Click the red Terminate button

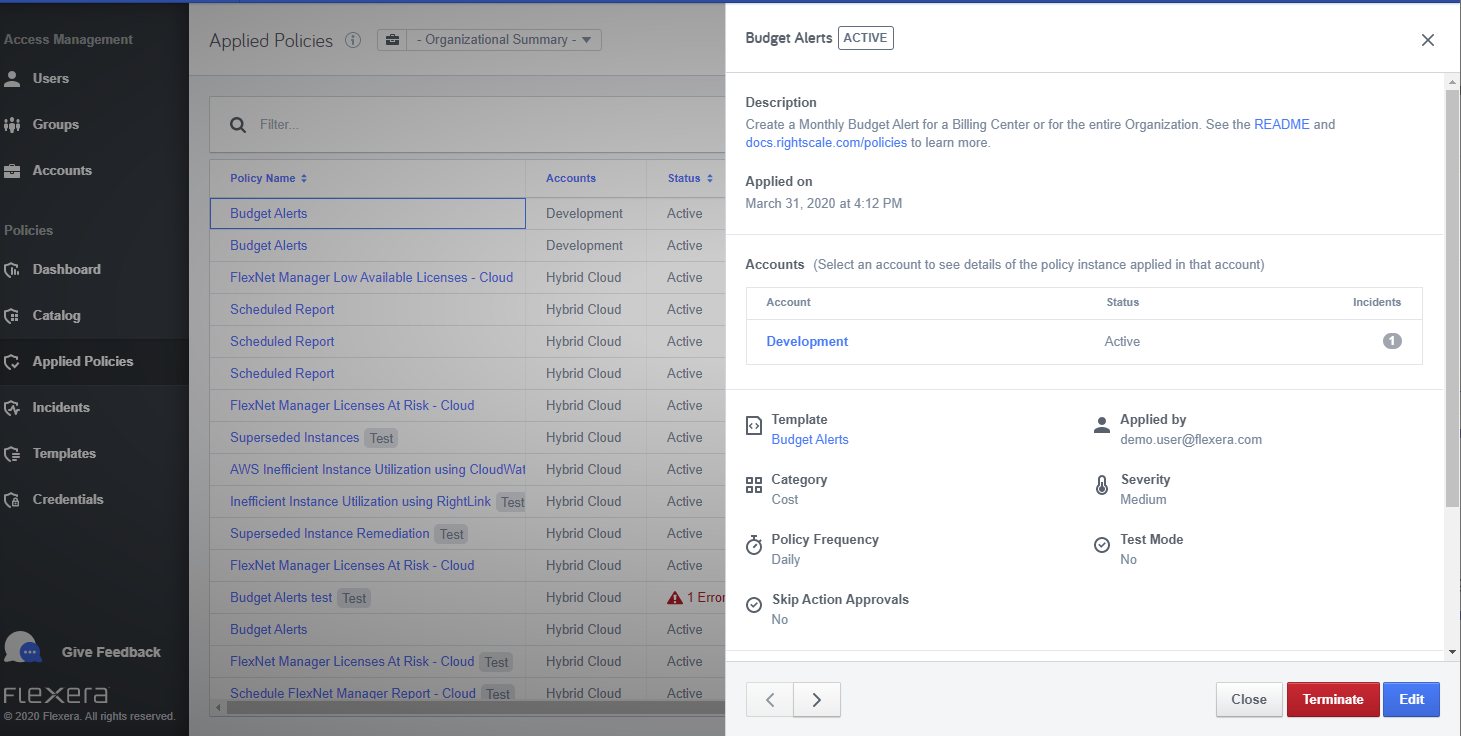pos(1333,699)
